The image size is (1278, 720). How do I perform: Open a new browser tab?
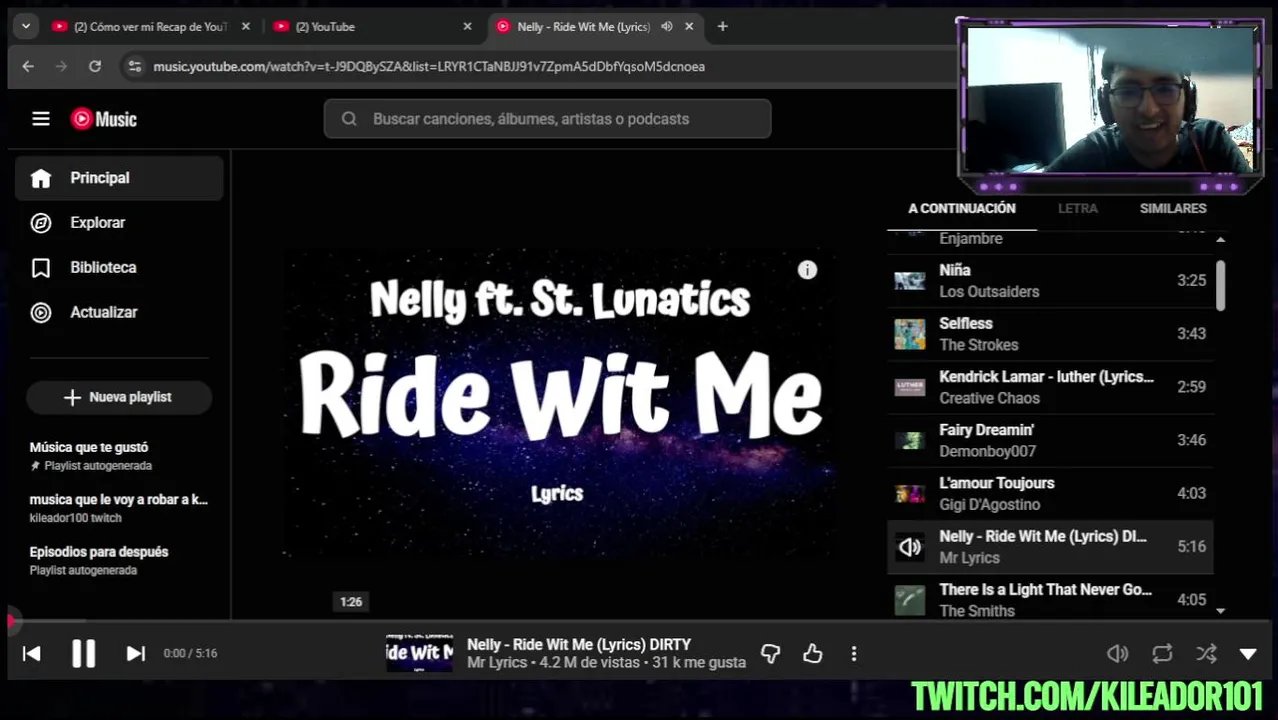(722, 27)
